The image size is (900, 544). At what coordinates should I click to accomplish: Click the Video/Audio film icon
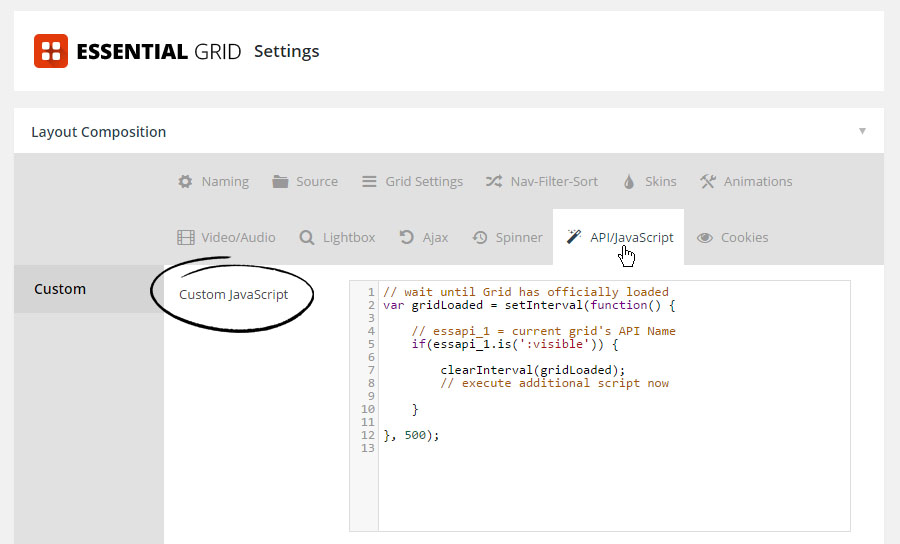click(185, 238)
